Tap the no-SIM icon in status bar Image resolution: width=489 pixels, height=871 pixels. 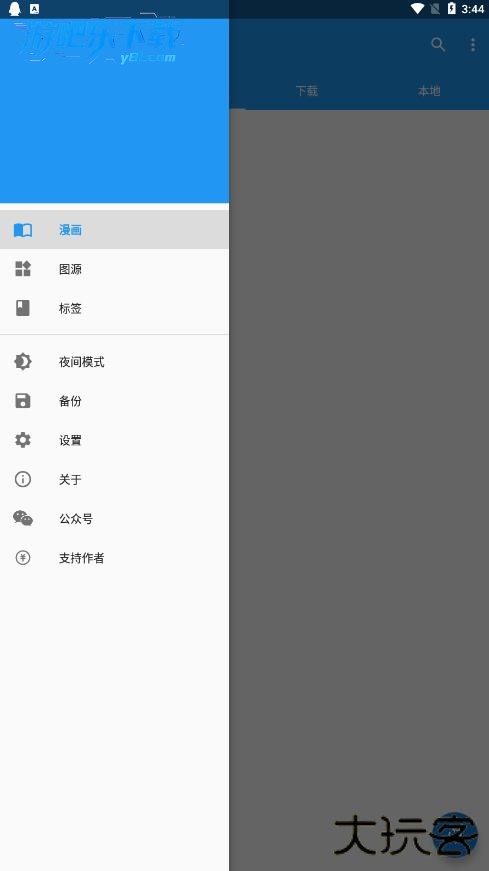pos(435,8)
